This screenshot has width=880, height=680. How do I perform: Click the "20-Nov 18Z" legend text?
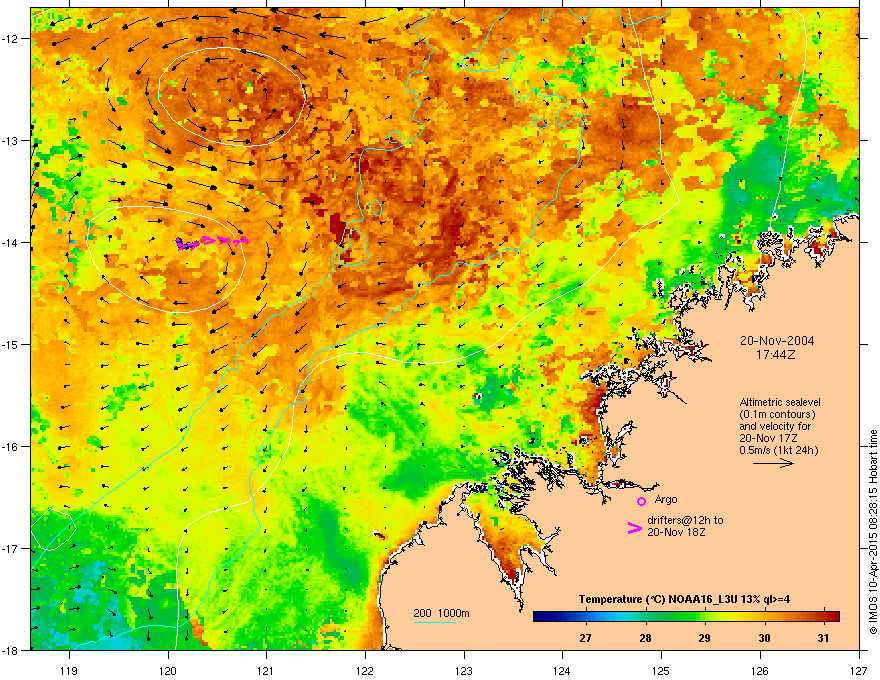pyautogui.click(x=676, y=532)
